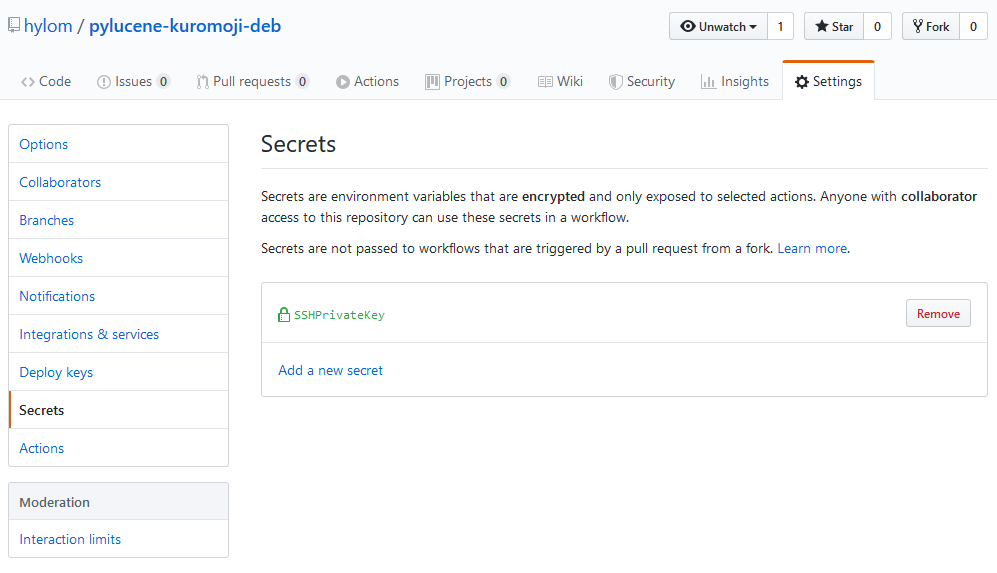Image resolution: width=997 pixels, height=573 pixels.
Task: Open the Wiki tab
Action: [560, 82]
